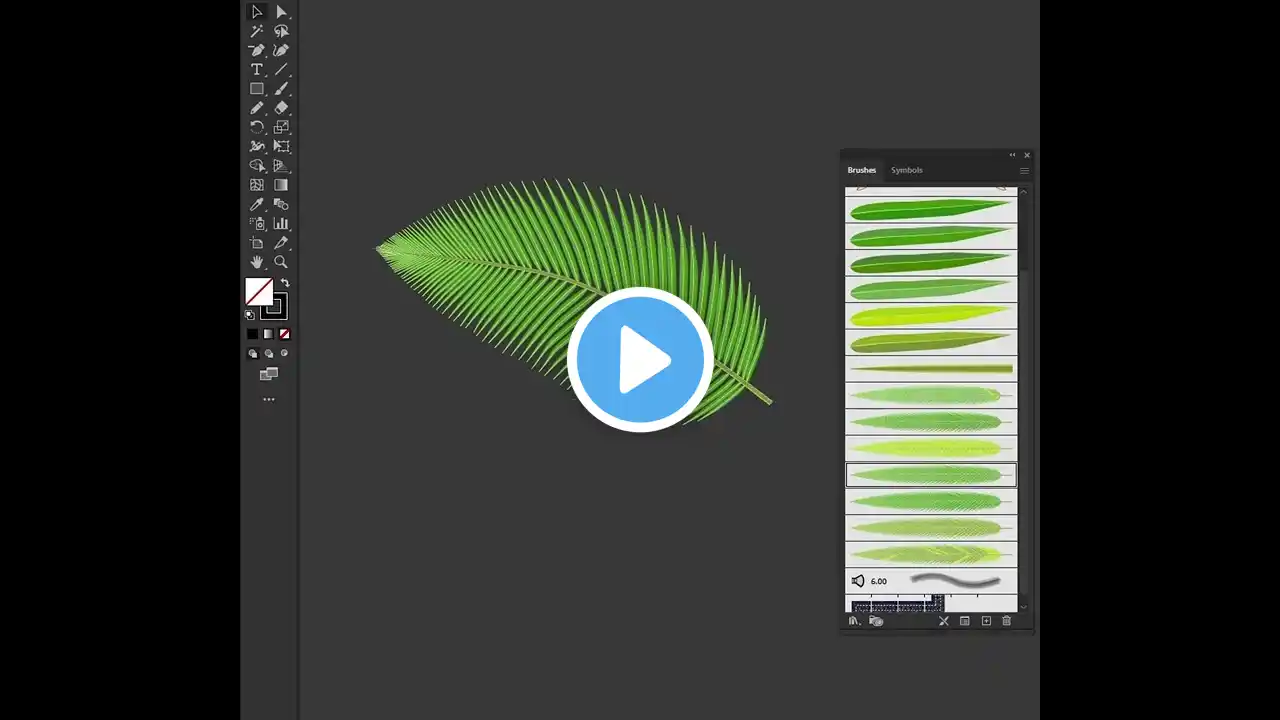Apply solid Color mode button
Image resolution: width=1280 pixels, height=720 pixels.
pos(253,334)
